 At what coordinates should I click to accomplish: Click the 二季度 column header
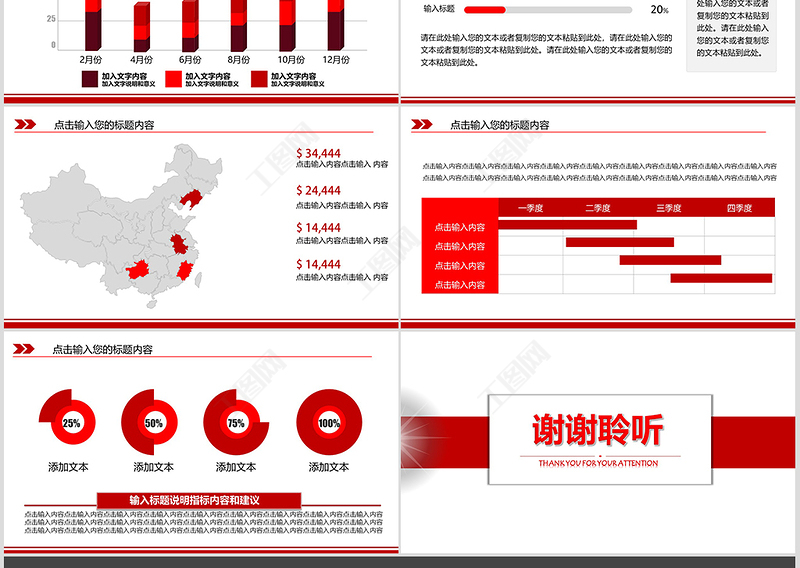[x=598, y=208]
